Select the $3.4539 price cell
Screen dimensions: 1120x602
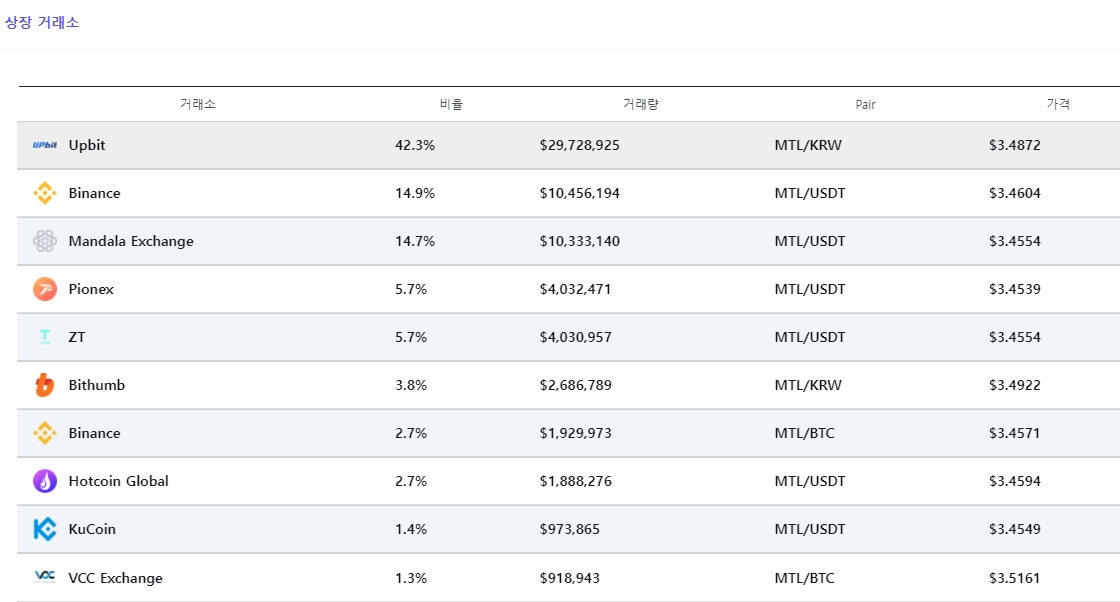[1014, 289]
